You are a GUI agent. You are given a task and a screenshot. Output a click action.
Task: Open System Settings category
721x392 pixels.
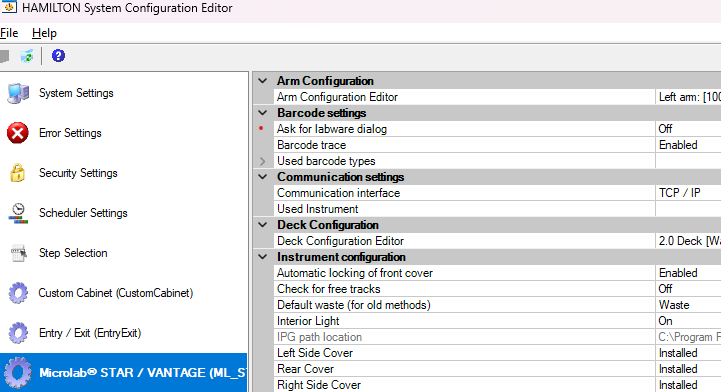(76, 93)
